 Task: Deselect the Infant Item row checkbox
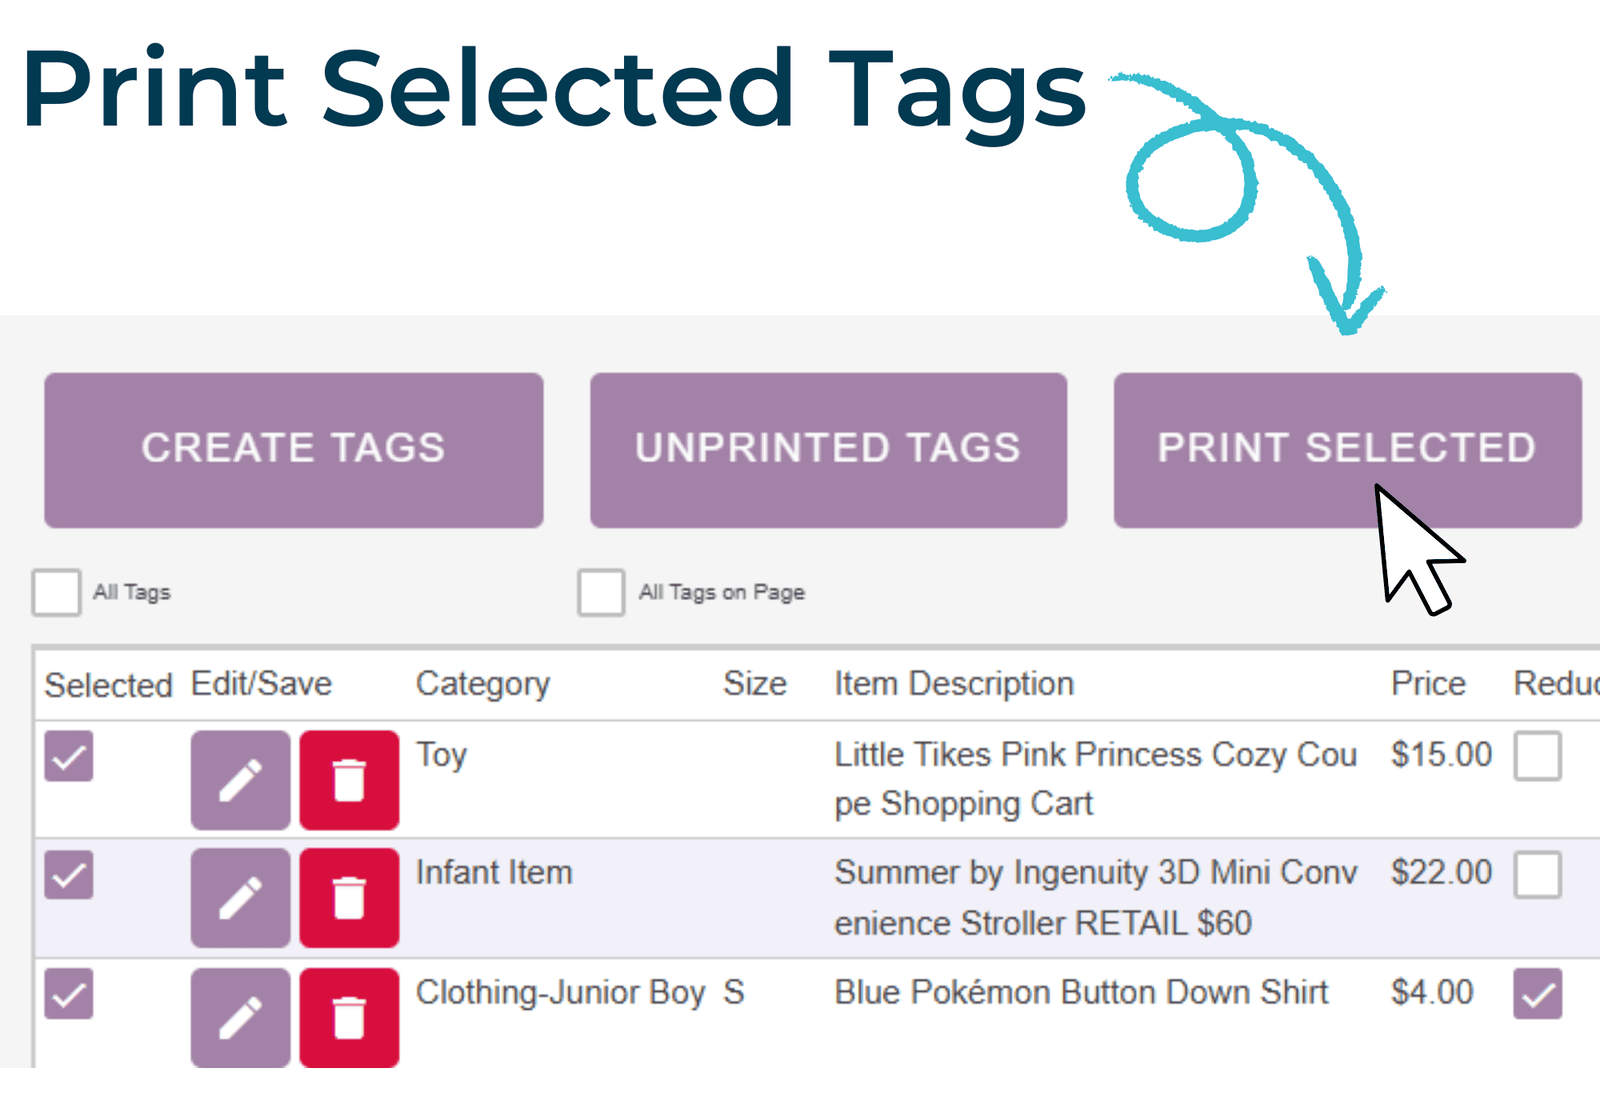pyautogui.click(x=69, y=875)
